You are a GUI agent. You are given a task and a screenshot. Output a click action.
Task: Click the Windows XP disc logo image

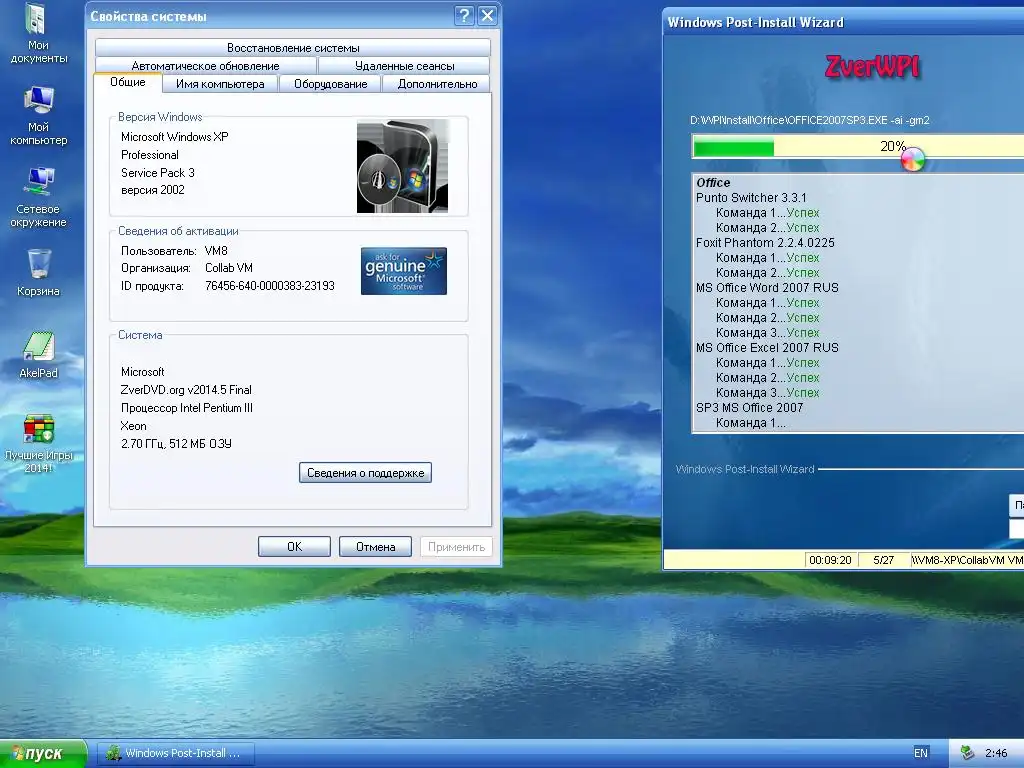pyautogui.click(x=402, y=166)
